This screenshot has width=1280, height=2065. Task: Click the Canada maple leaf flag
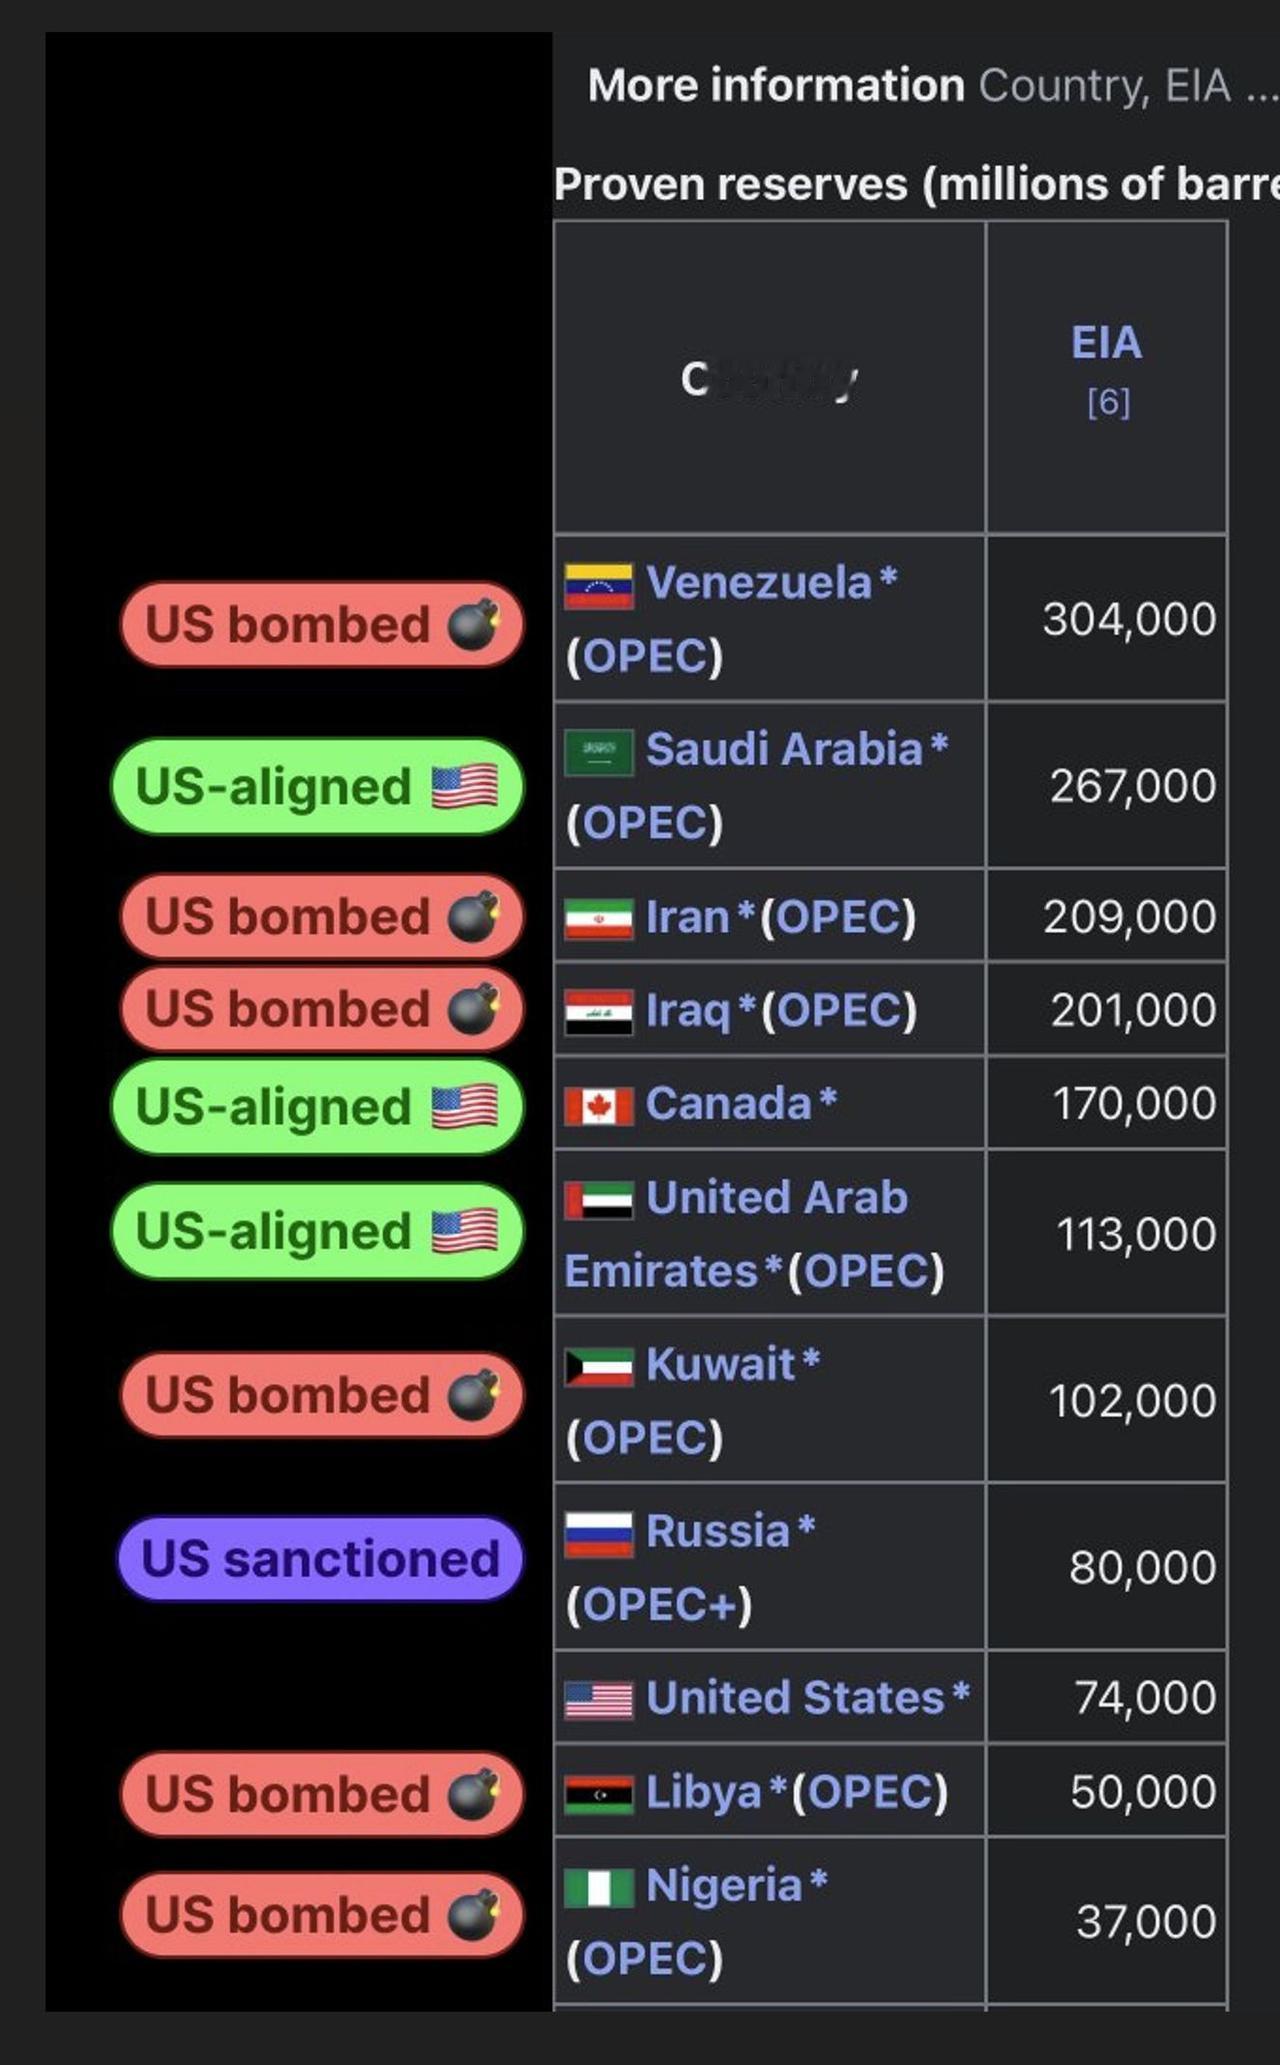point(598,1105)
